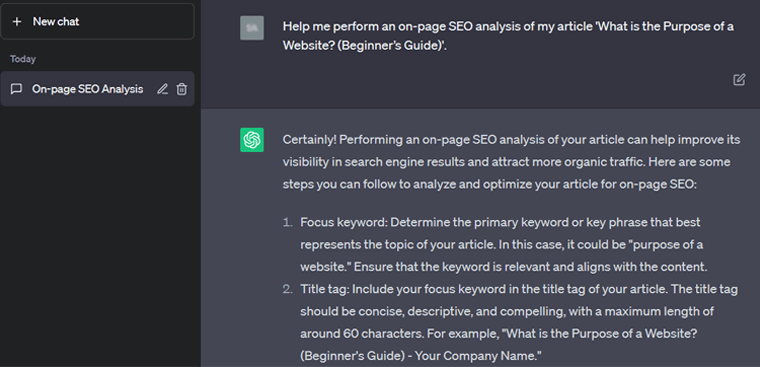Click the chat bubble icon in sidebar

tap(16, 89)
